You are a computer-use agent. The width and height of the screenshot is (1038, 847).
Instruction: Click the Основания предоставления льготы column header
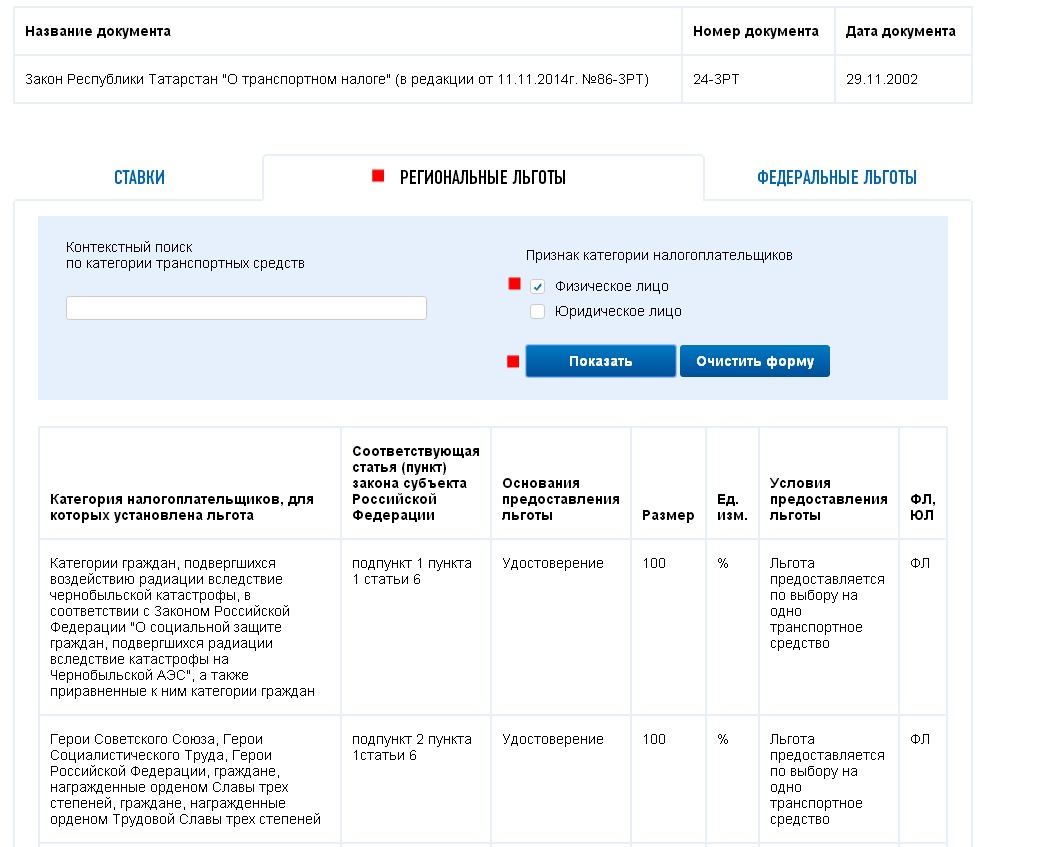point(560,499)
